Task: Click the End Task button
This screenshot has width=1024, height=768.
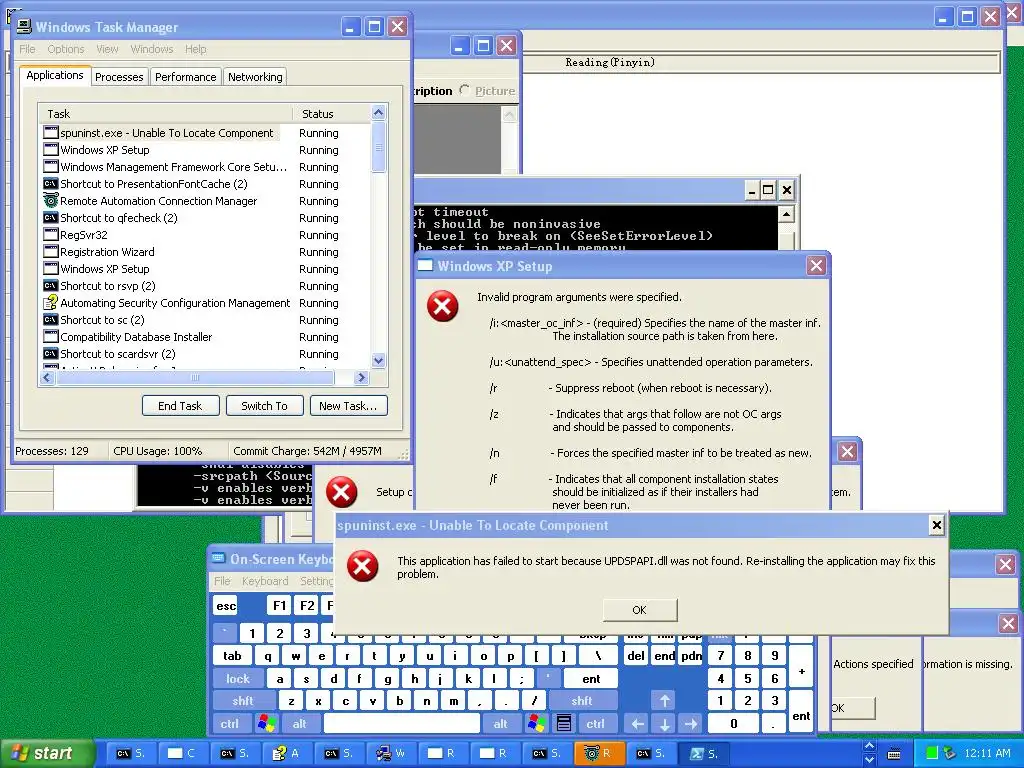Action: coord(180,406)
